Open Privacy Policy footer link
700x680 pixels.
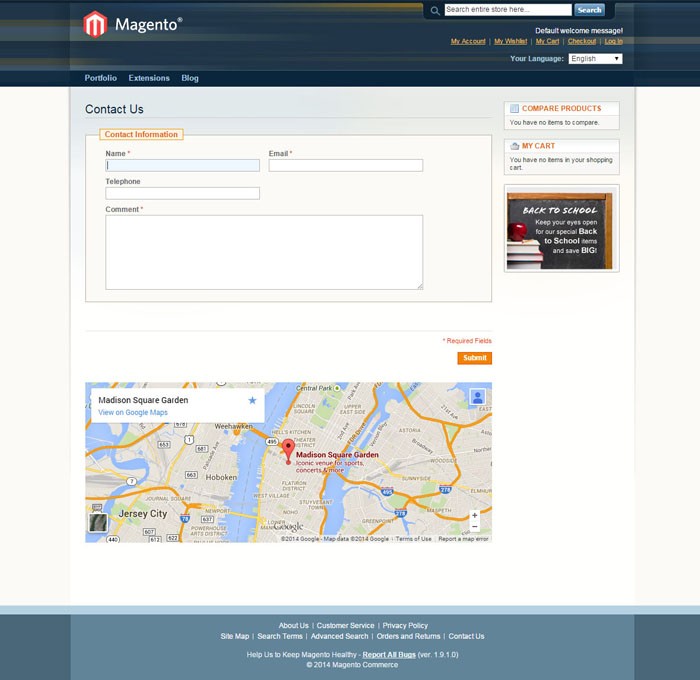tap(405, 626)
